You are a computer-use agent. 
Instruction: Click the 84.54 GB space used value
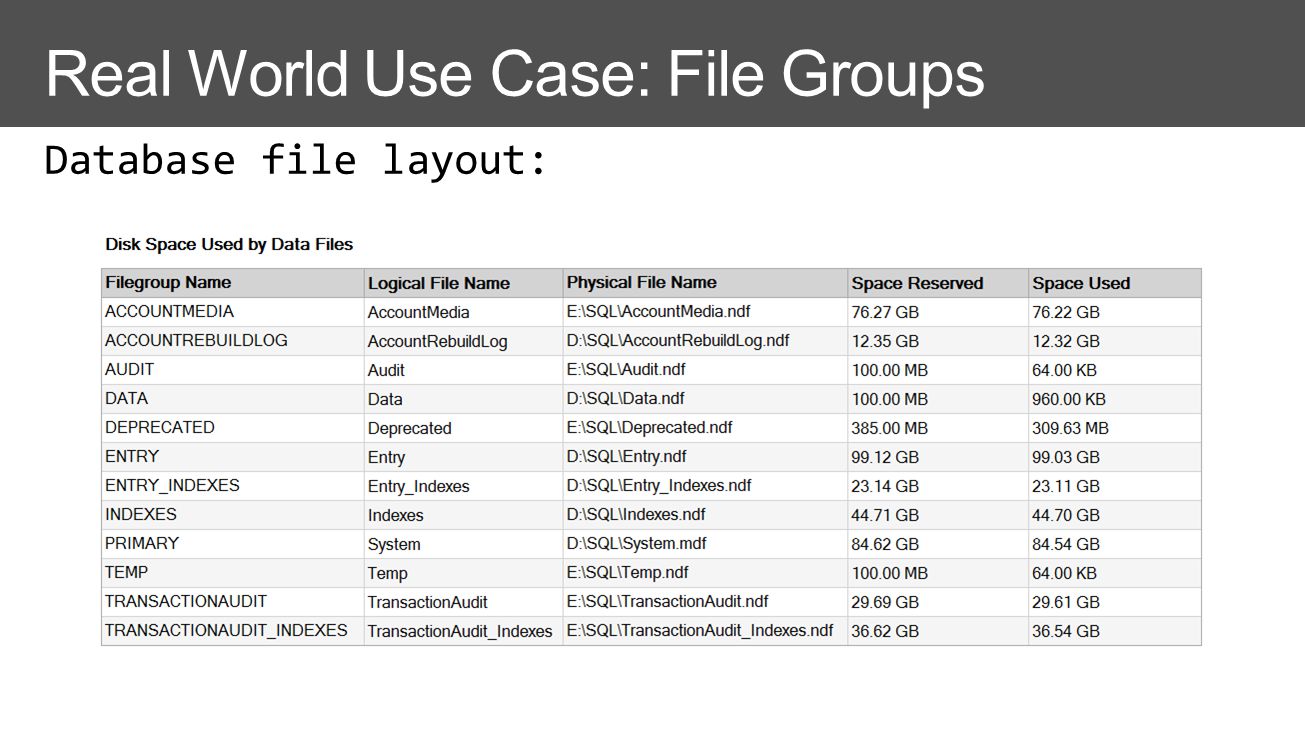pyautogui.click(x=1066, y=545)
